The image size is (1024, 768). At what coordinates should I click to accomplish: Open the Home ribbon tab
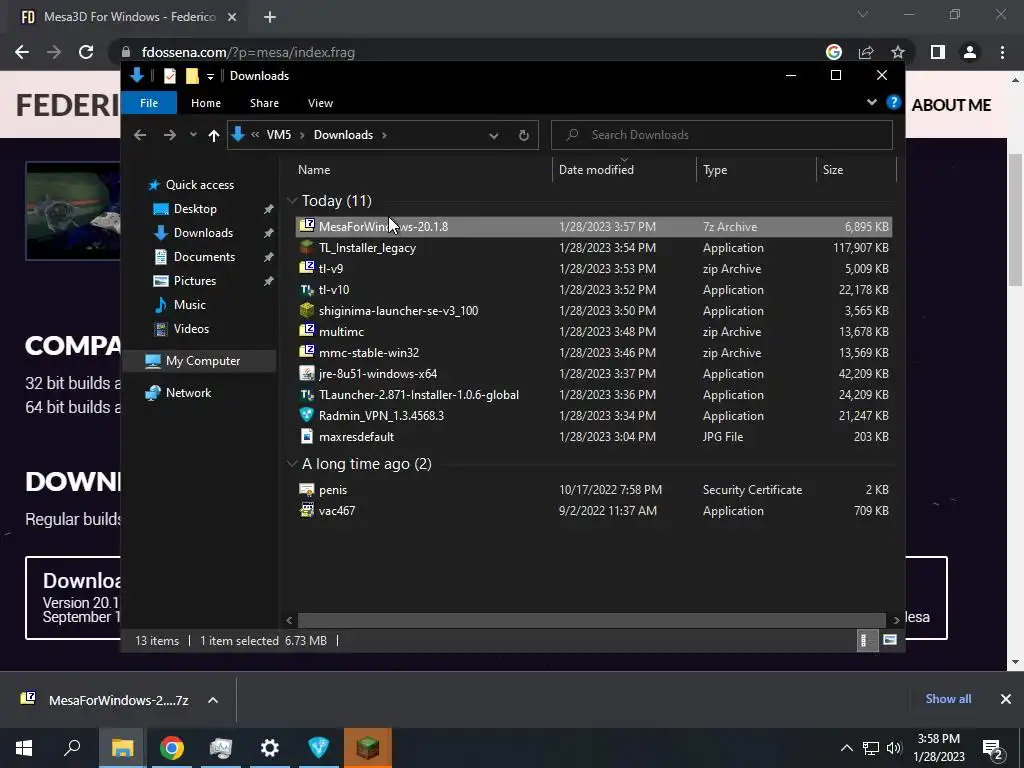206,103
